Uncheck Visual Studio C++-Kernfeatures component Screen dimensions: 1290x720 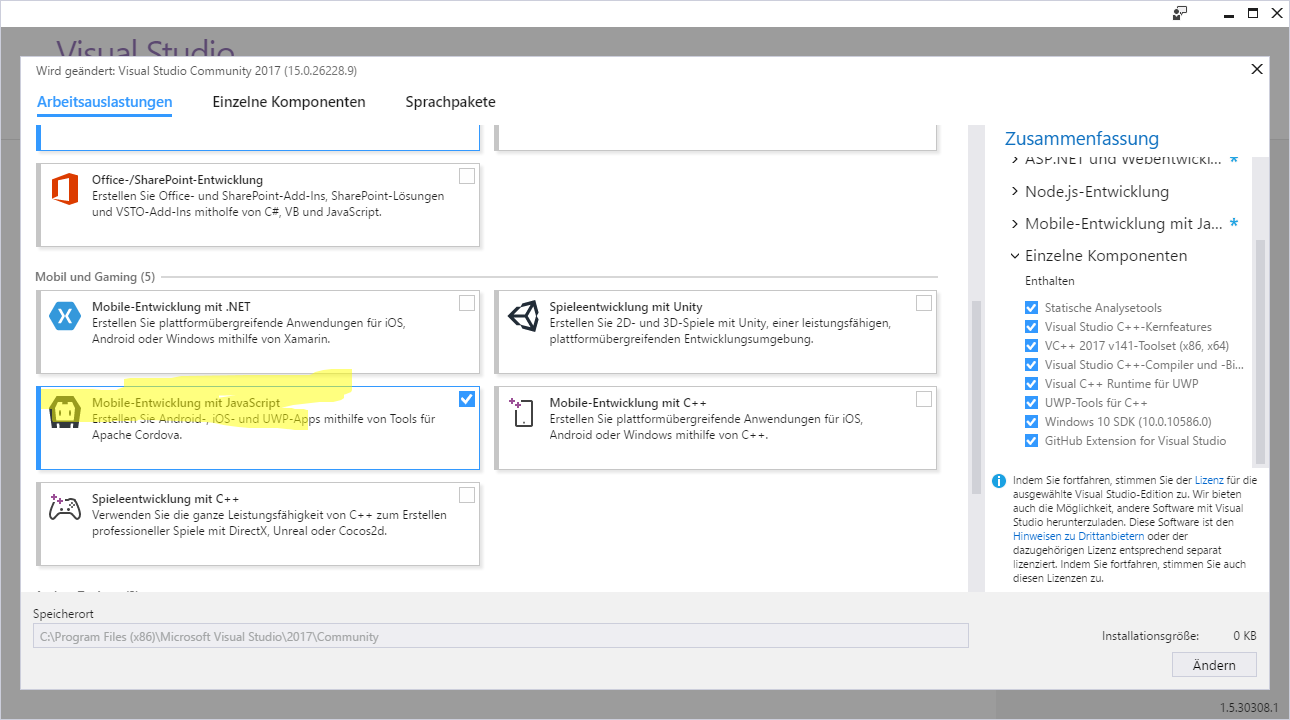[1032, 327]
